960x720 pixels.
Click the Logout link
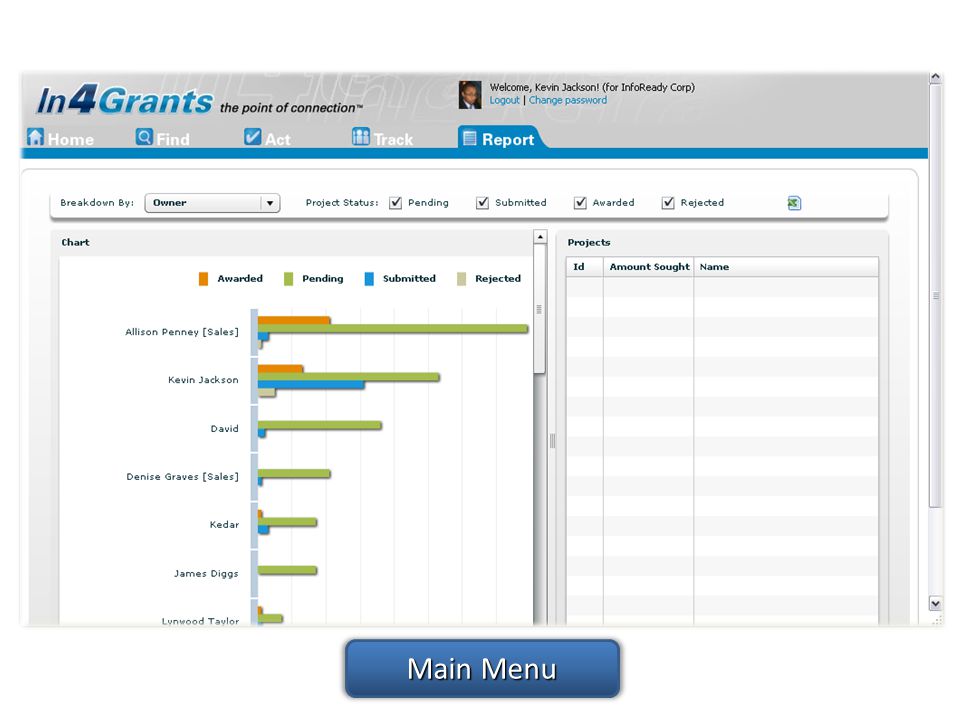click(x=504, y=100)
